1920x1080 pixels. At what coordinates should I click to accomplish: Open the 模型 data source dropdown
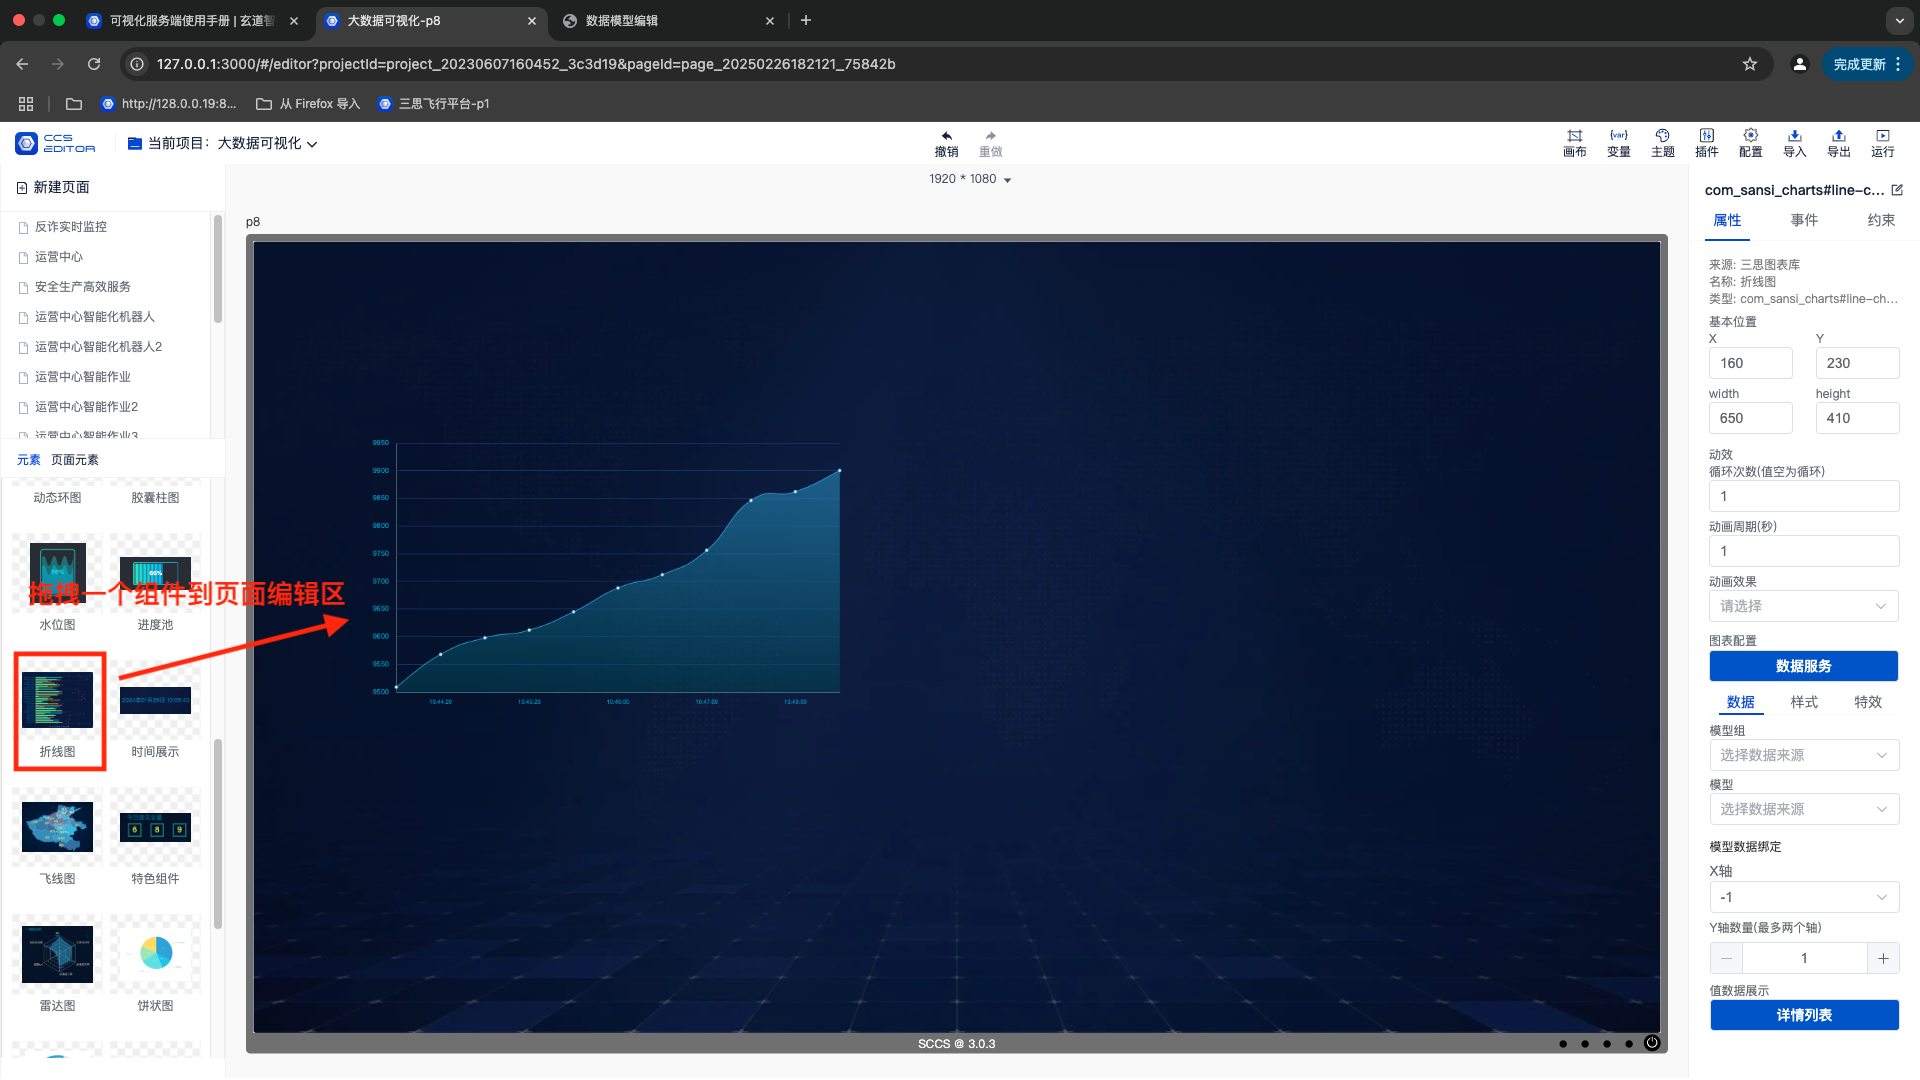click(x=1803, y=809)
